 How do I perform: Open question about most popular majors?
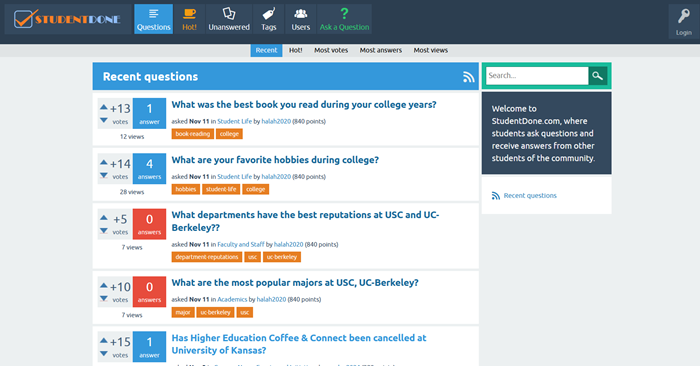tap(295, 283)
